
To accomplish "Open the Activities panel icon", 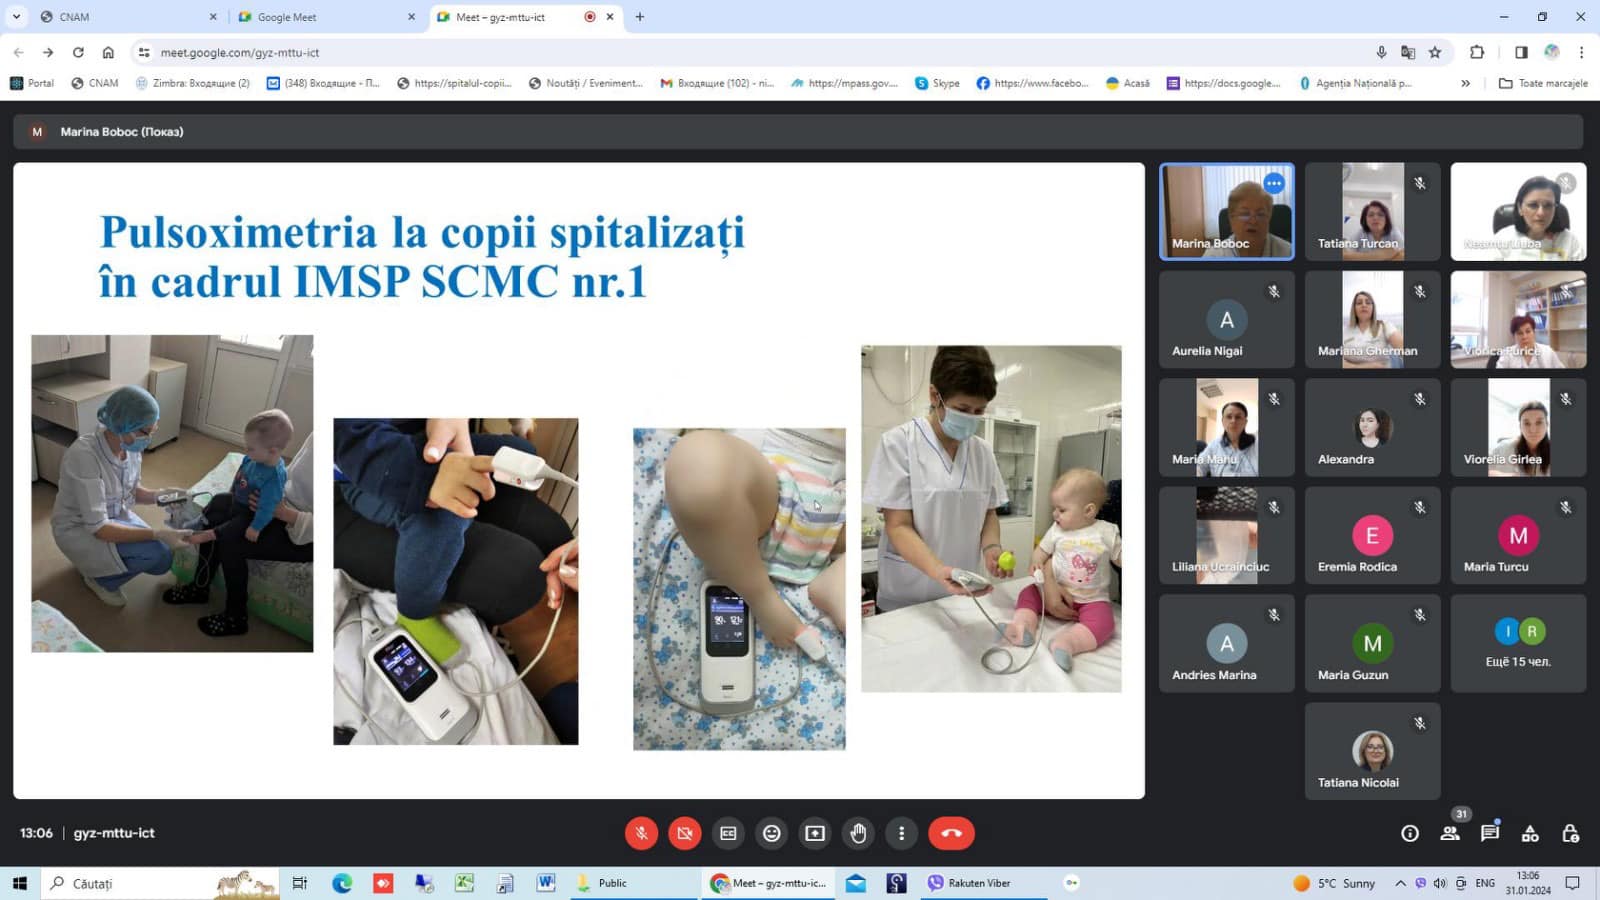I will click(x=1530, y=833).
